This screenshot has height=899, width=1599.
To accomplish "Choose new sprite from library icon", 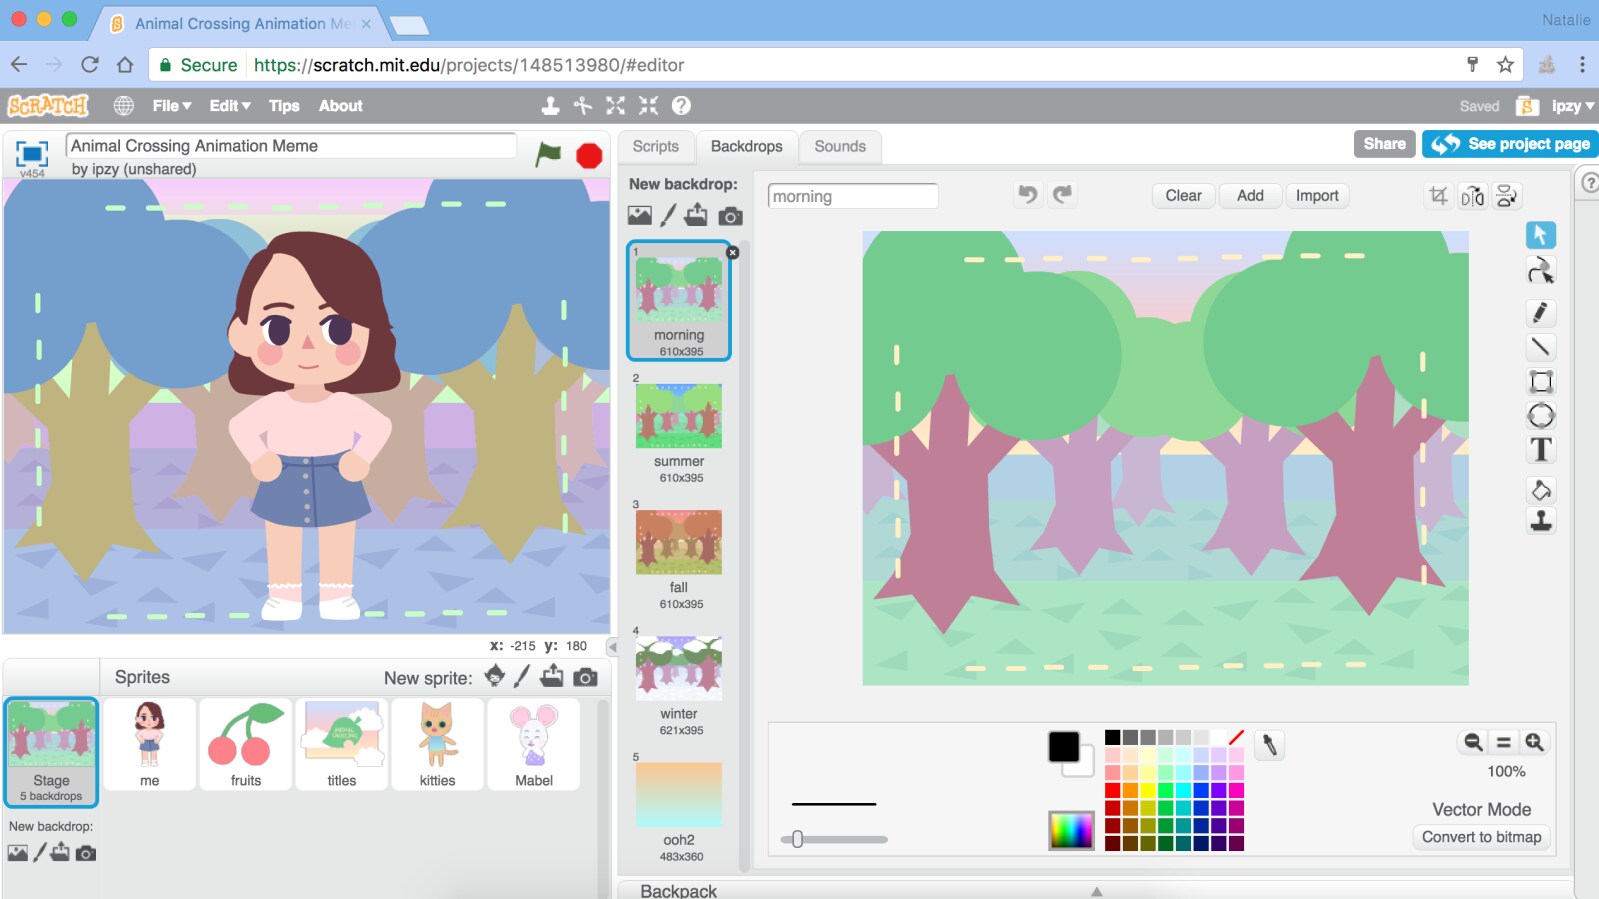I will point(495,677).
